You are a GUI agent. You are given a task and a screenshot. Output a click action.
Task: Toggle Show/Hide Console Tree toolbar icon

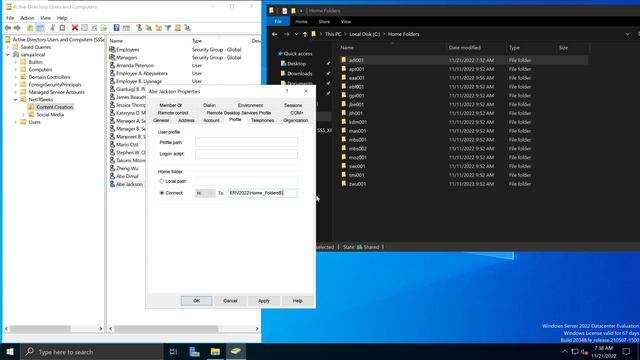(x=40, y=28)
